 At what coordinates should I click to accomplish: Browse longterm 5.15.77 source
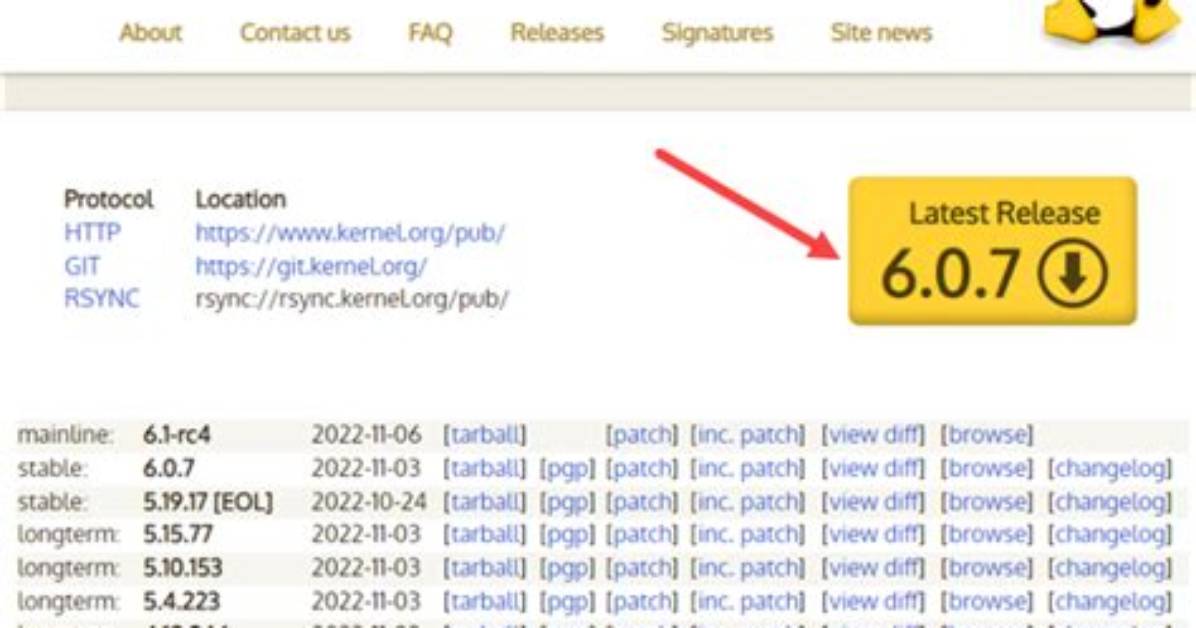click(986, 534)
